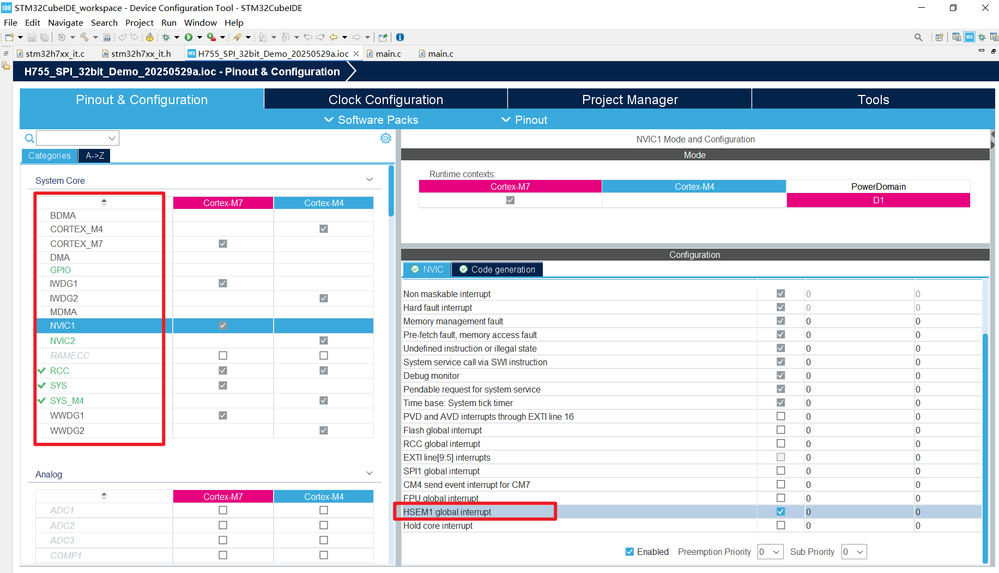
Task: Click the Debug bug icon in toolbar
Action: 165,37
